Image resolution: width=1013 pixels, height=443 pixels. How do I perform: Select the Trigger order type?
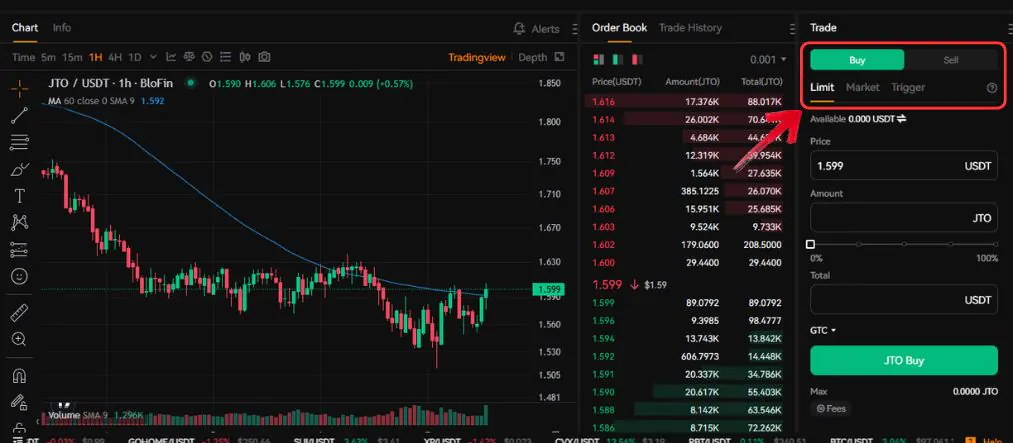pos(908,87)
